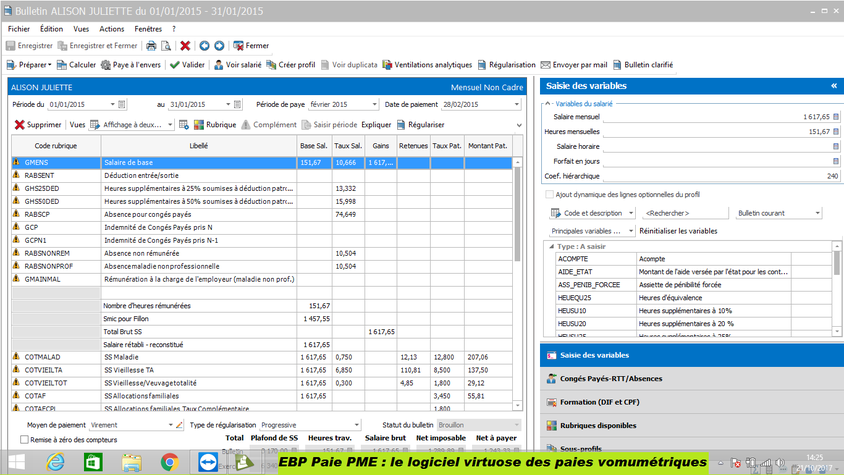Open Rubriques disponibles panel
This screenshot has width=844, height=475.
pos(691,425)
